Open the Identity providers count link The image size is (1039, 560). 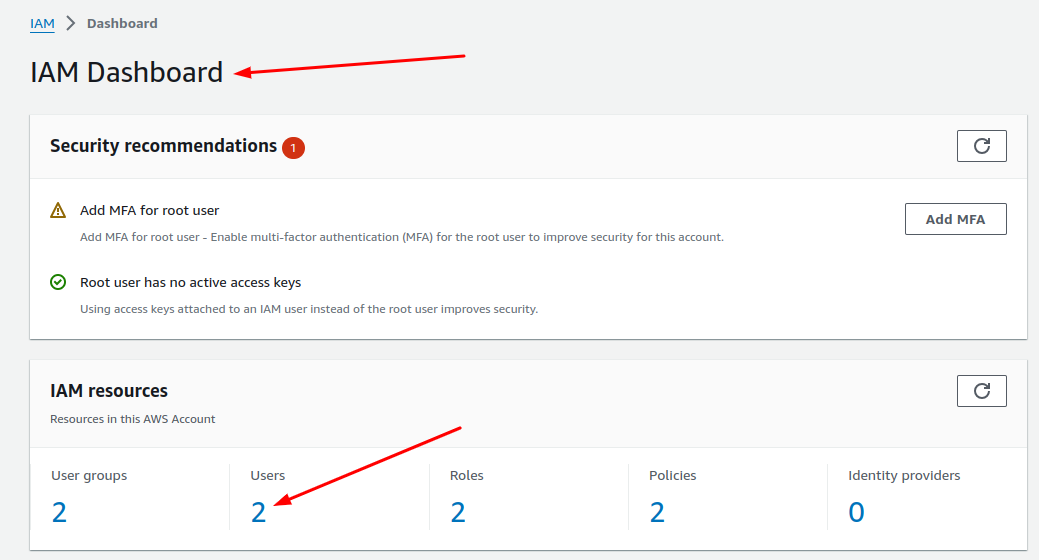click(x=856, y=512)
